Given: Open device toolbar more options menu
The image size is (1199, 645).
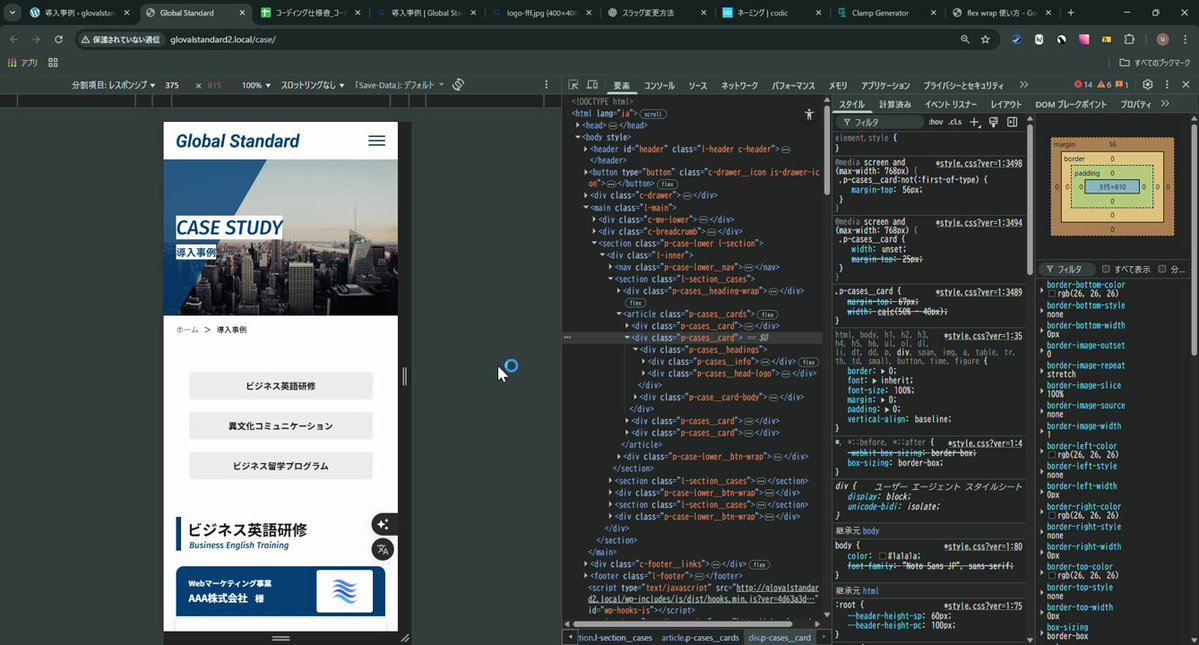Looking at the screenshot, I should click(x=546, y=85).
